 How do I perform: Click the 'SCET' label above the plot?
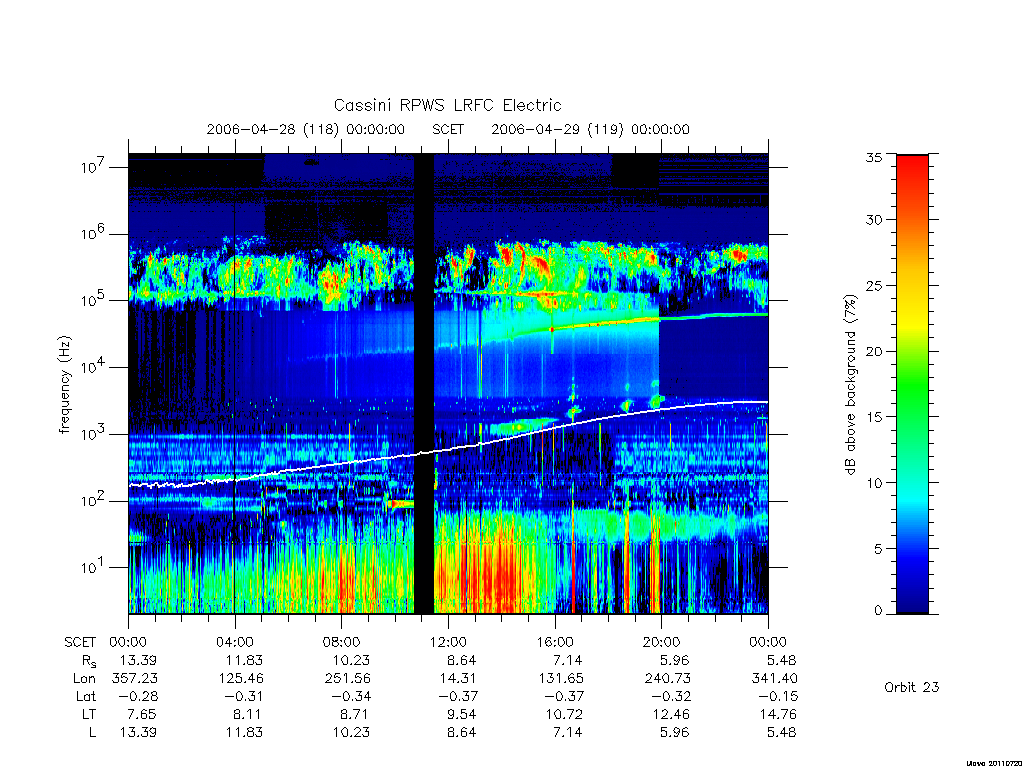(x=448, y=129)
